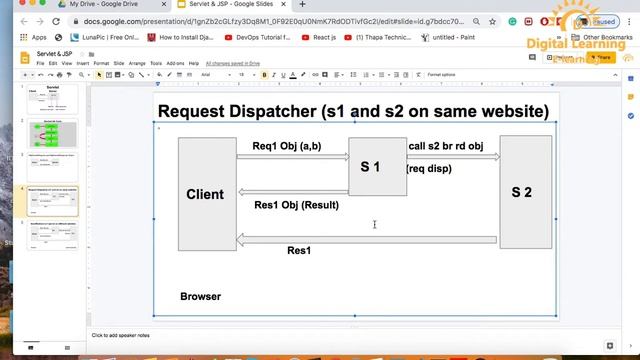
Task: Click decrease indent icon
Action: coord(396,75)
